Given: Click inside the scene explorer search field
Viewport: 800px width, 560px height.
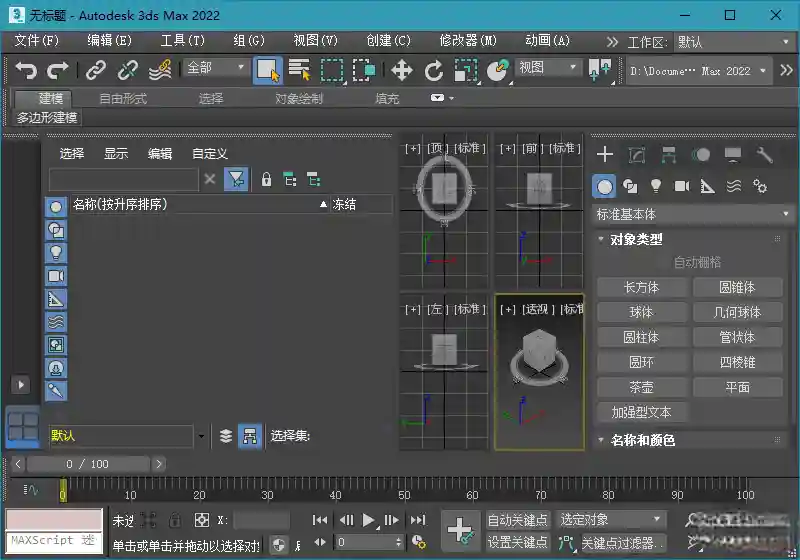Looking at the screenshot, I should (x=123, y=180).
